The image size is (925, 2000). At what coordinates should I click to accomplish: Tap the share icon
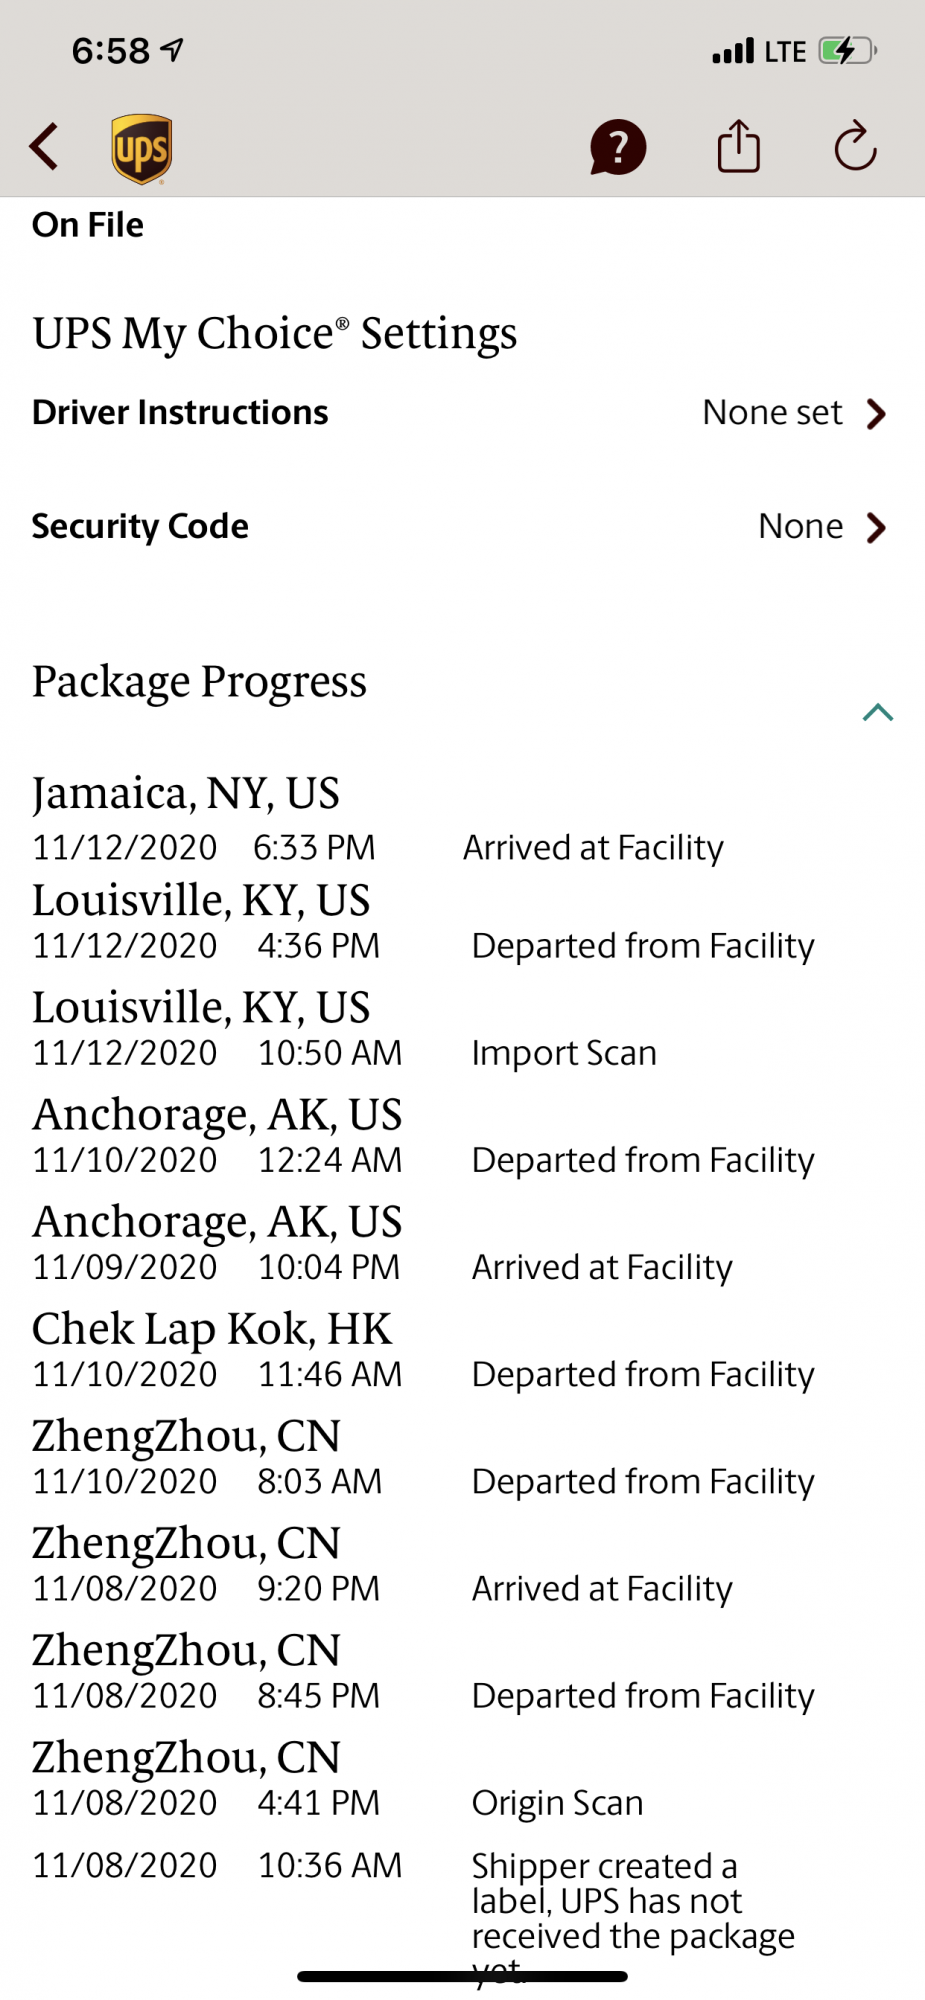pos(739,147)
